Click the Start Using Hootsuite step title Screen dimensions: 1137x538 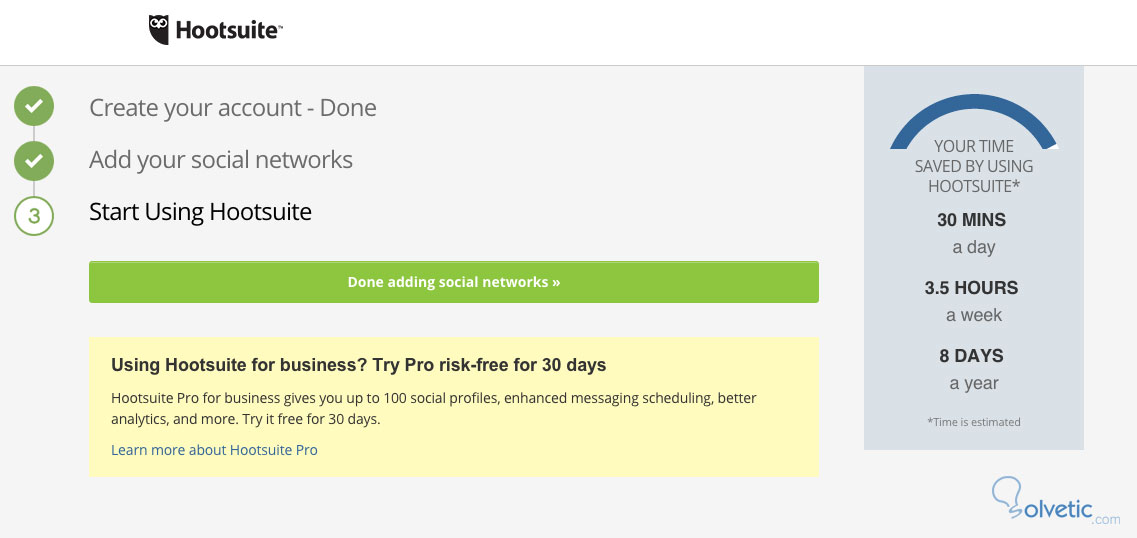(200, 212)
